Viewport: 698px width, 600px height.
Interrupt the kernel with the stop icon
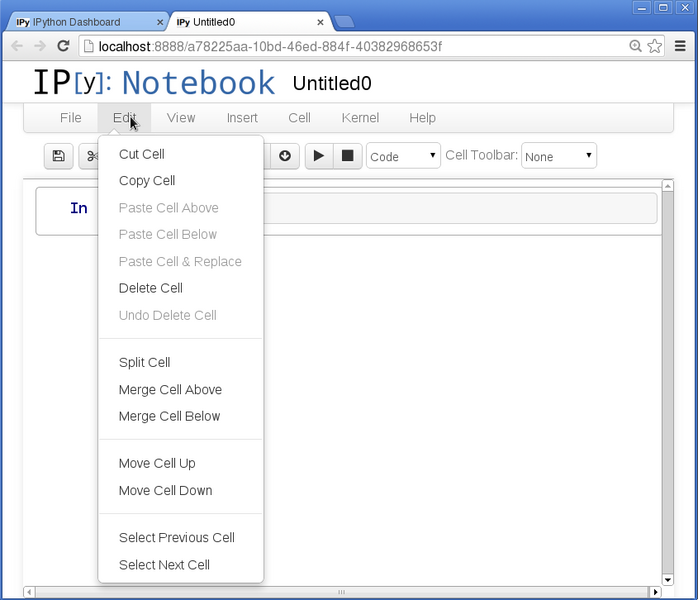[x=347, y=156]
